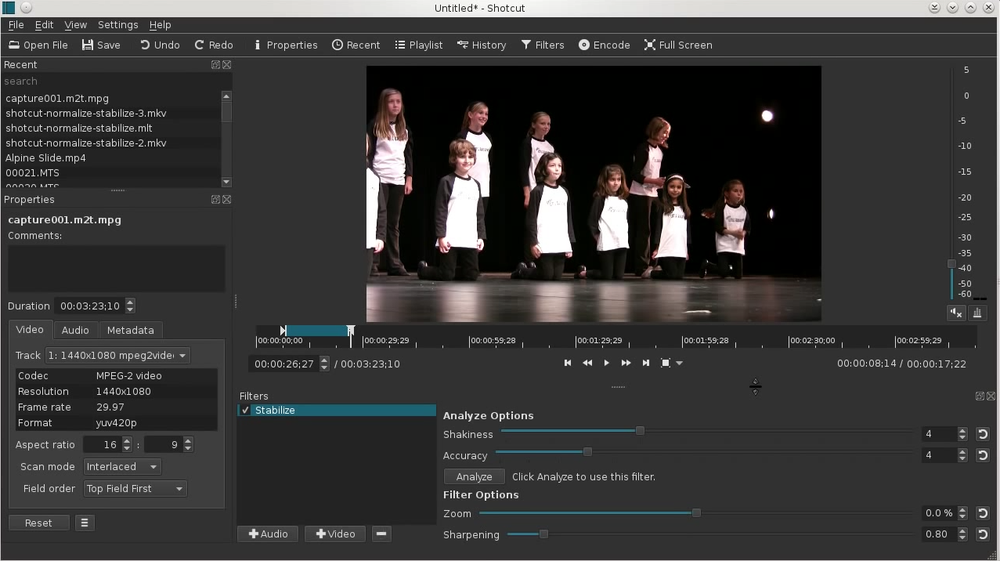Click the Open File toolbar button
The width and height of the screenshot is (1000, 561).
coord(38,45)
